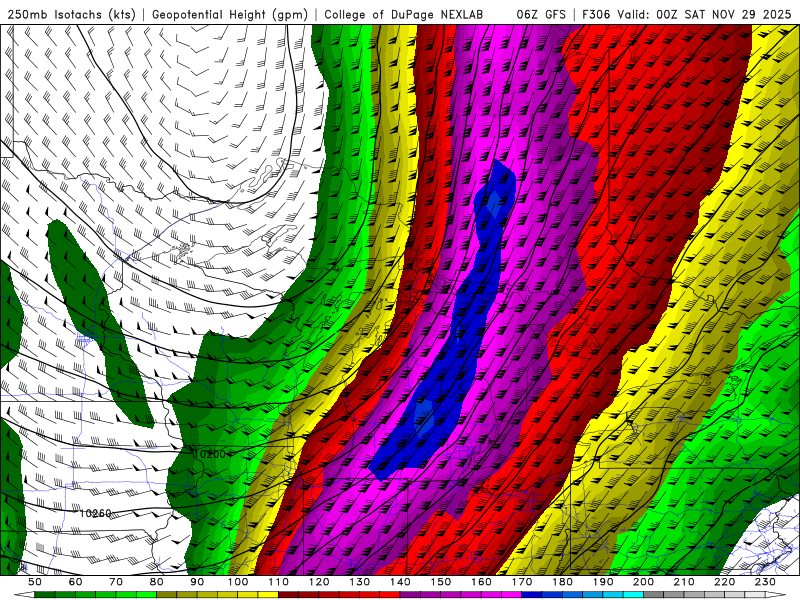Click the 120 tick label on colorbar
The image size is (800, 600).
(x=319, y=582)
